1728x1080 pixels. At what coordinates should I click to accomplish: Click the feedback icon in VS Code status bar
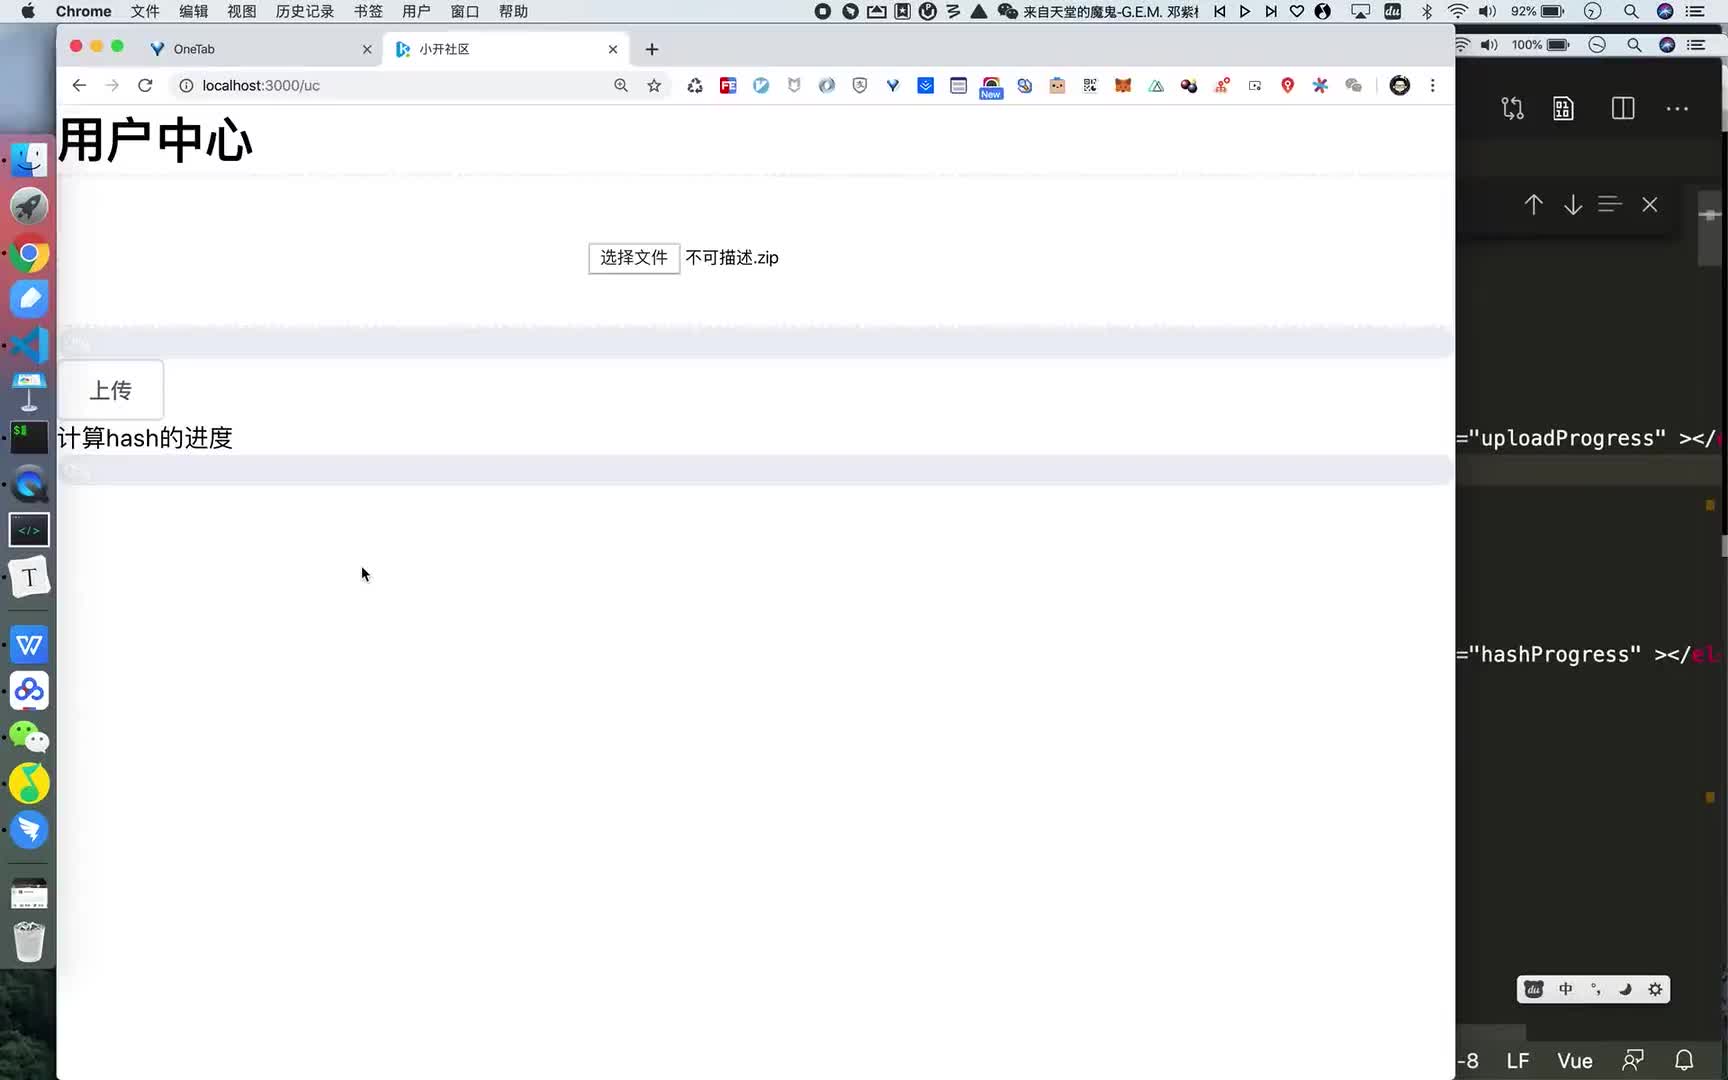(1633, 1060)
